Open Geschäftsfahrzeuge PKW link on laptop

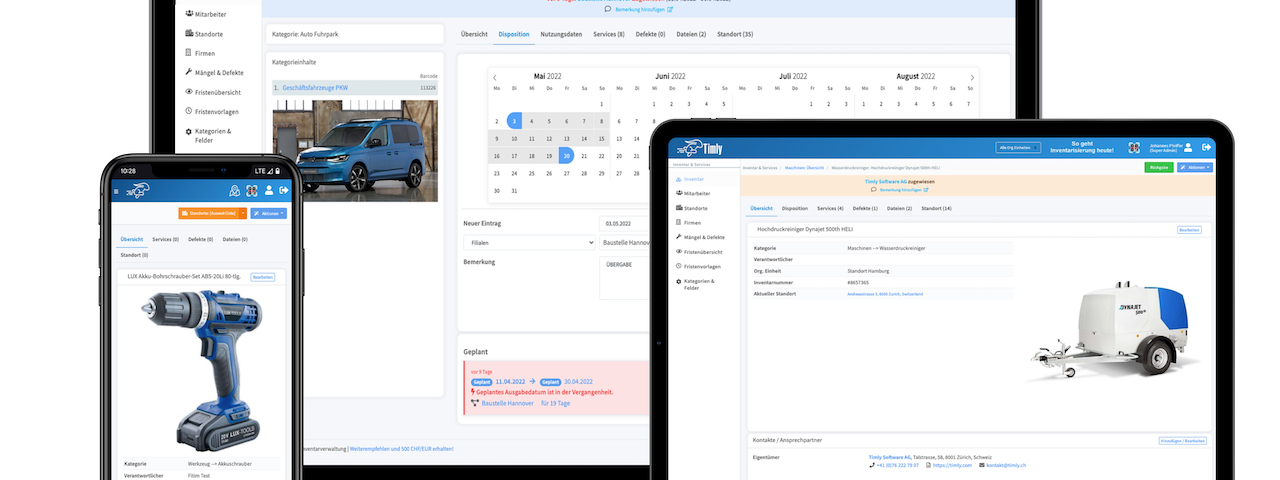click(x=315, y=88)
